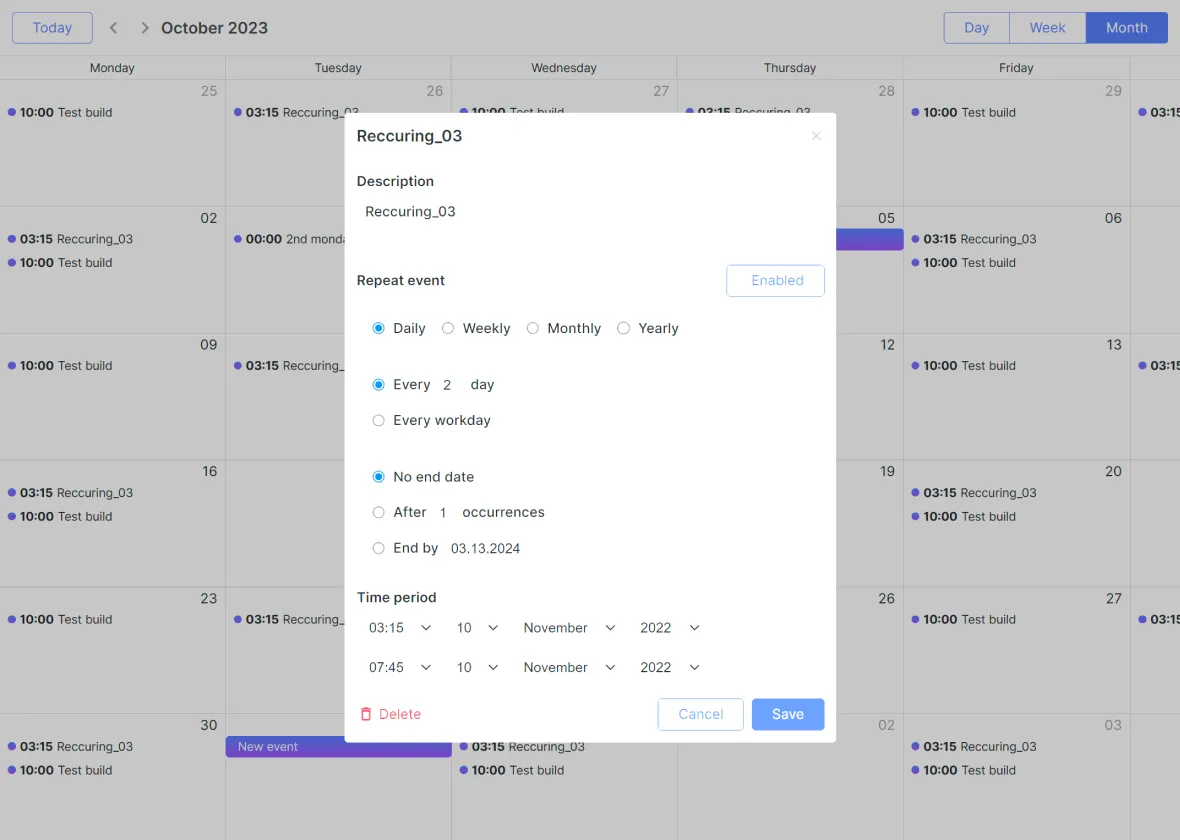Select After occurrences option
1180x840 pixels.
pyautogui.click(x=379, y=513)
